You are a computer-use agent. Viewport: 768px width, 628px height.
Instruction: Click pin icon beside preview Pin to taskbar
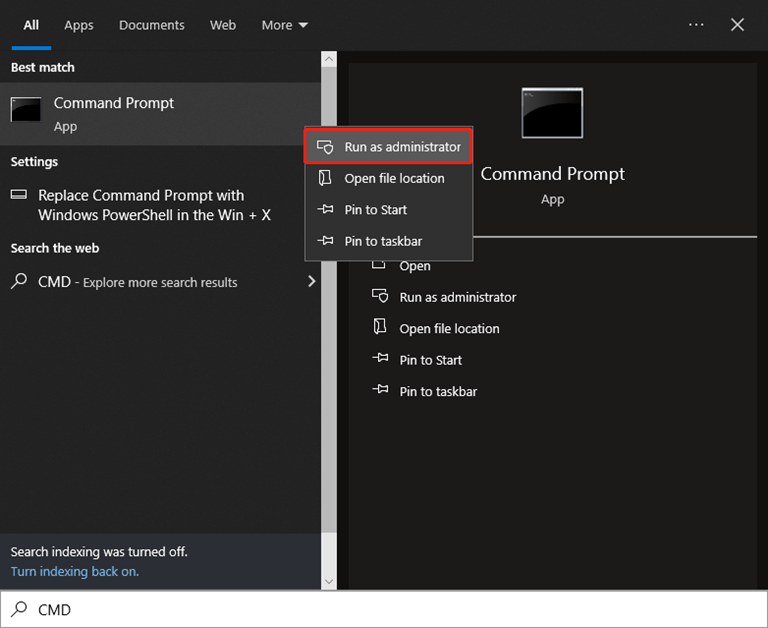point(380,390)
